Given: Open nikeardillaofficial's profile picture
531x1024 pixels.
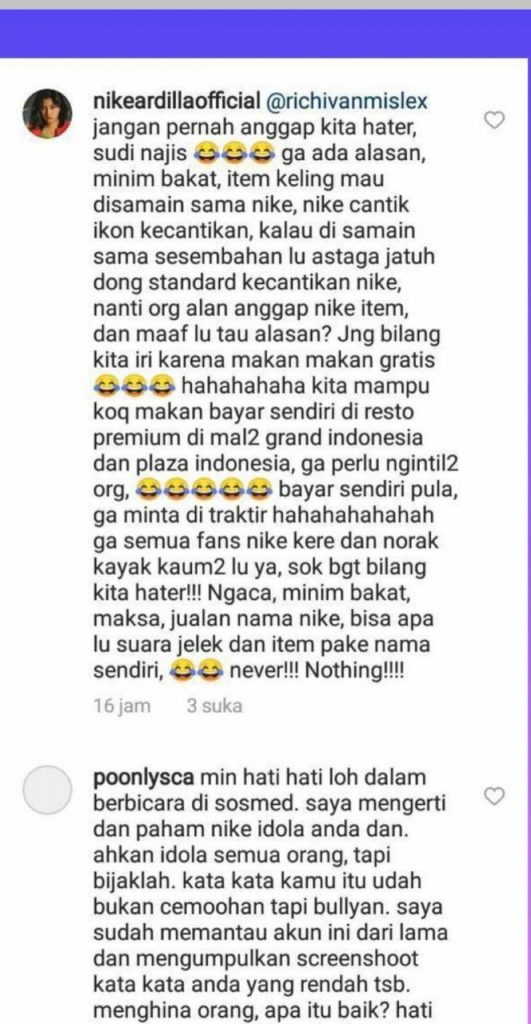Looking at the screenshot, I should click(47, 113).
